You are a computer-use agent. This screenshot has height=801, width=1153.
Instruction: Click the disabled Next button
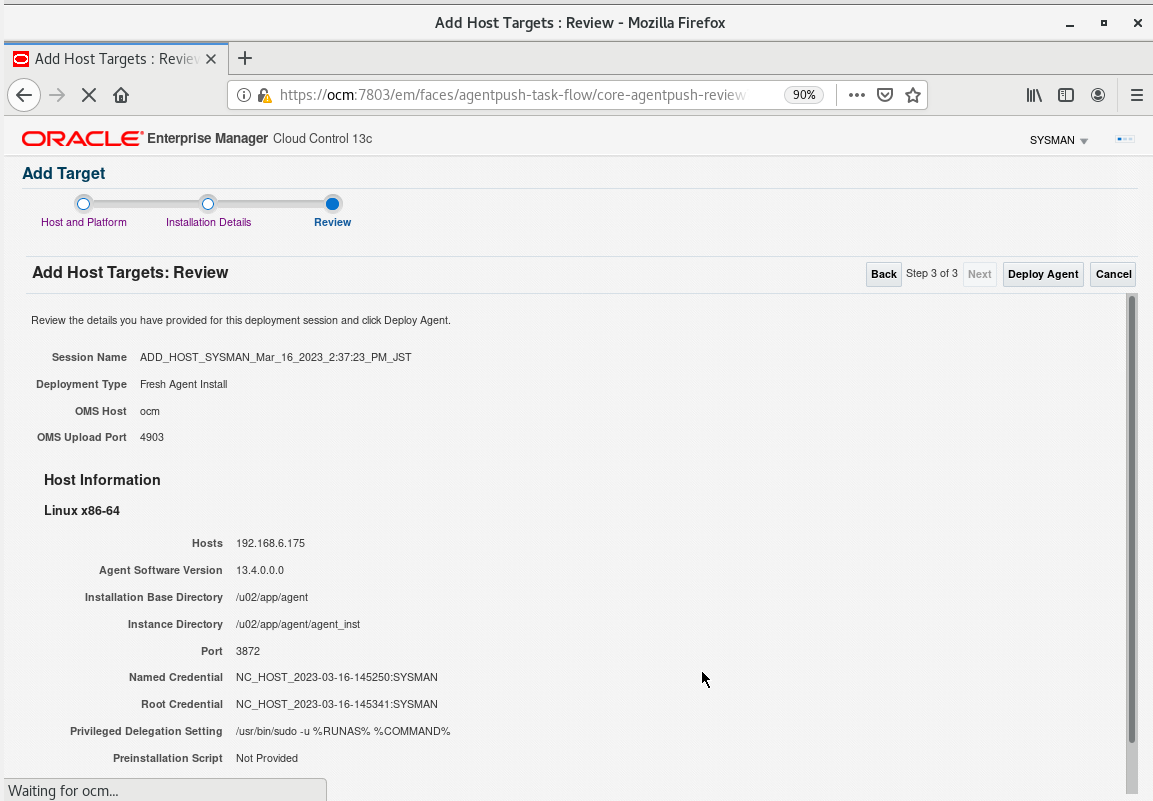979,274
